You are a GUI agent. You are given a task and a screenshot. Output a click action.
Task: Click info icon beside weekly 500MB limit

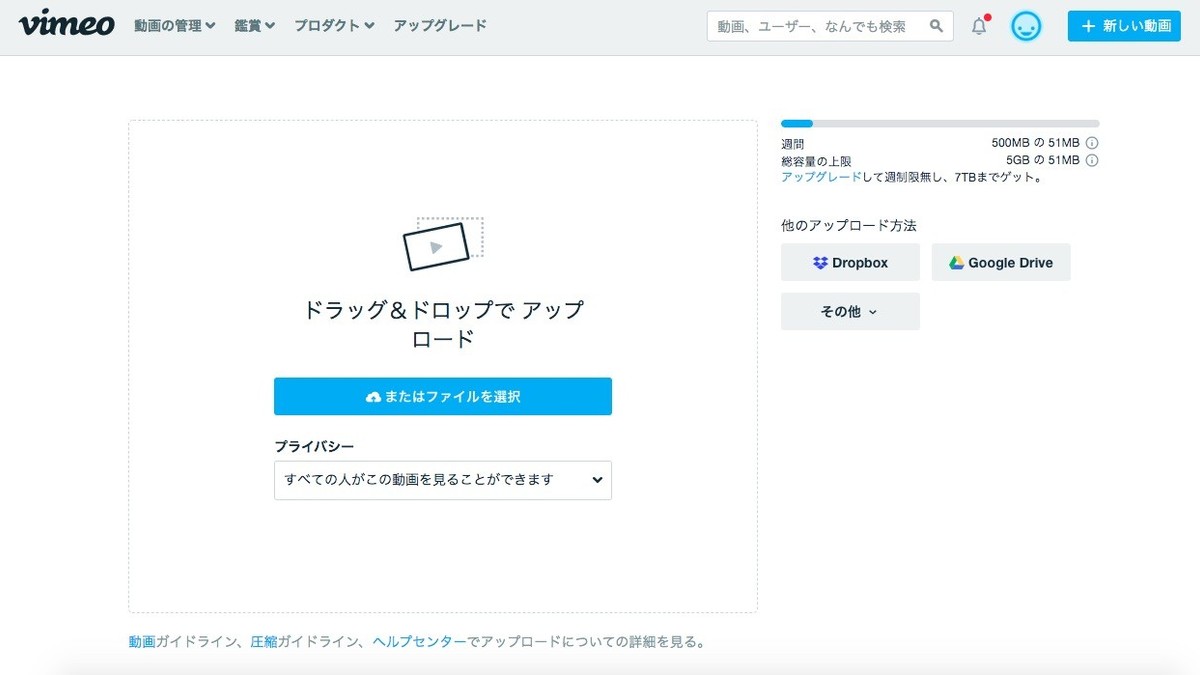click(x=1092, y=143)
